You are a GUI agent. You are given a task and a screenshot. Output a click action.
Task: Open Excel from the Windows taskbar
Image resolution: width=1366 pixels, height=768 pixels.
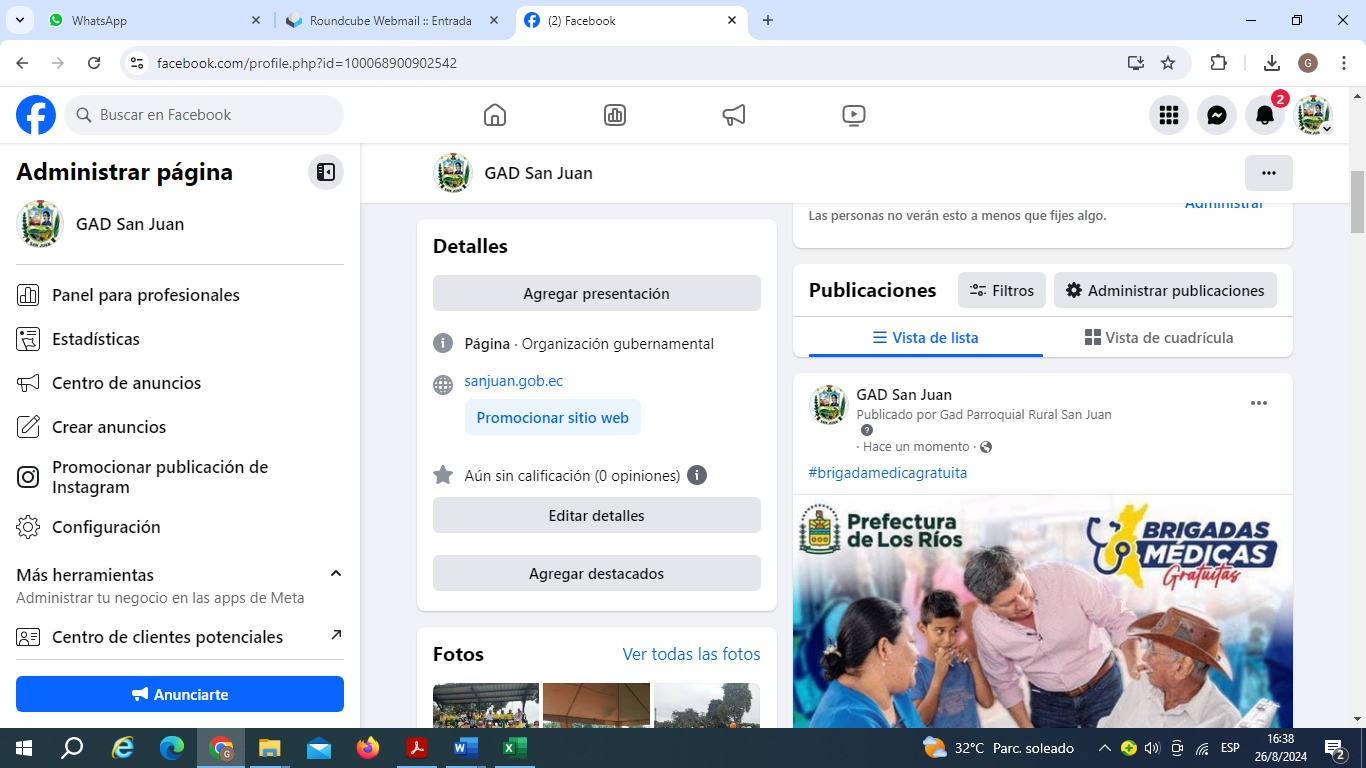[514, 748]
